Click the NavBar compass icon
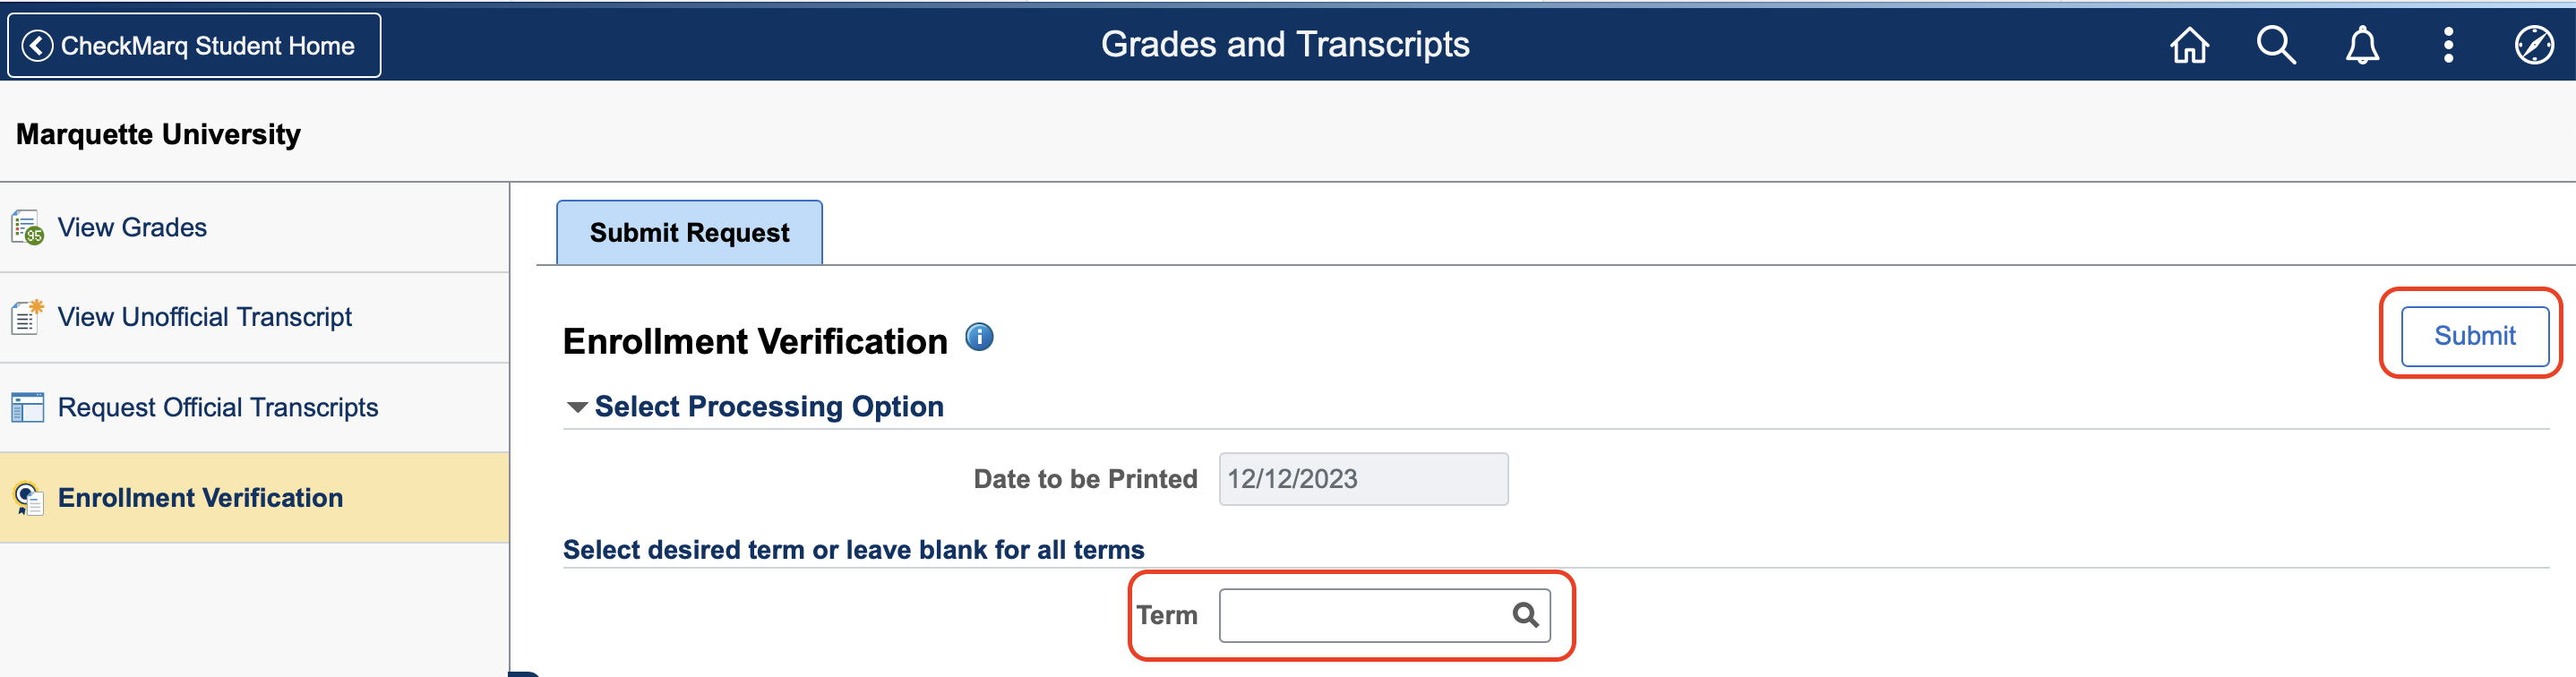The width and height of the screenshot is (2576, 677). (2534, 45)
